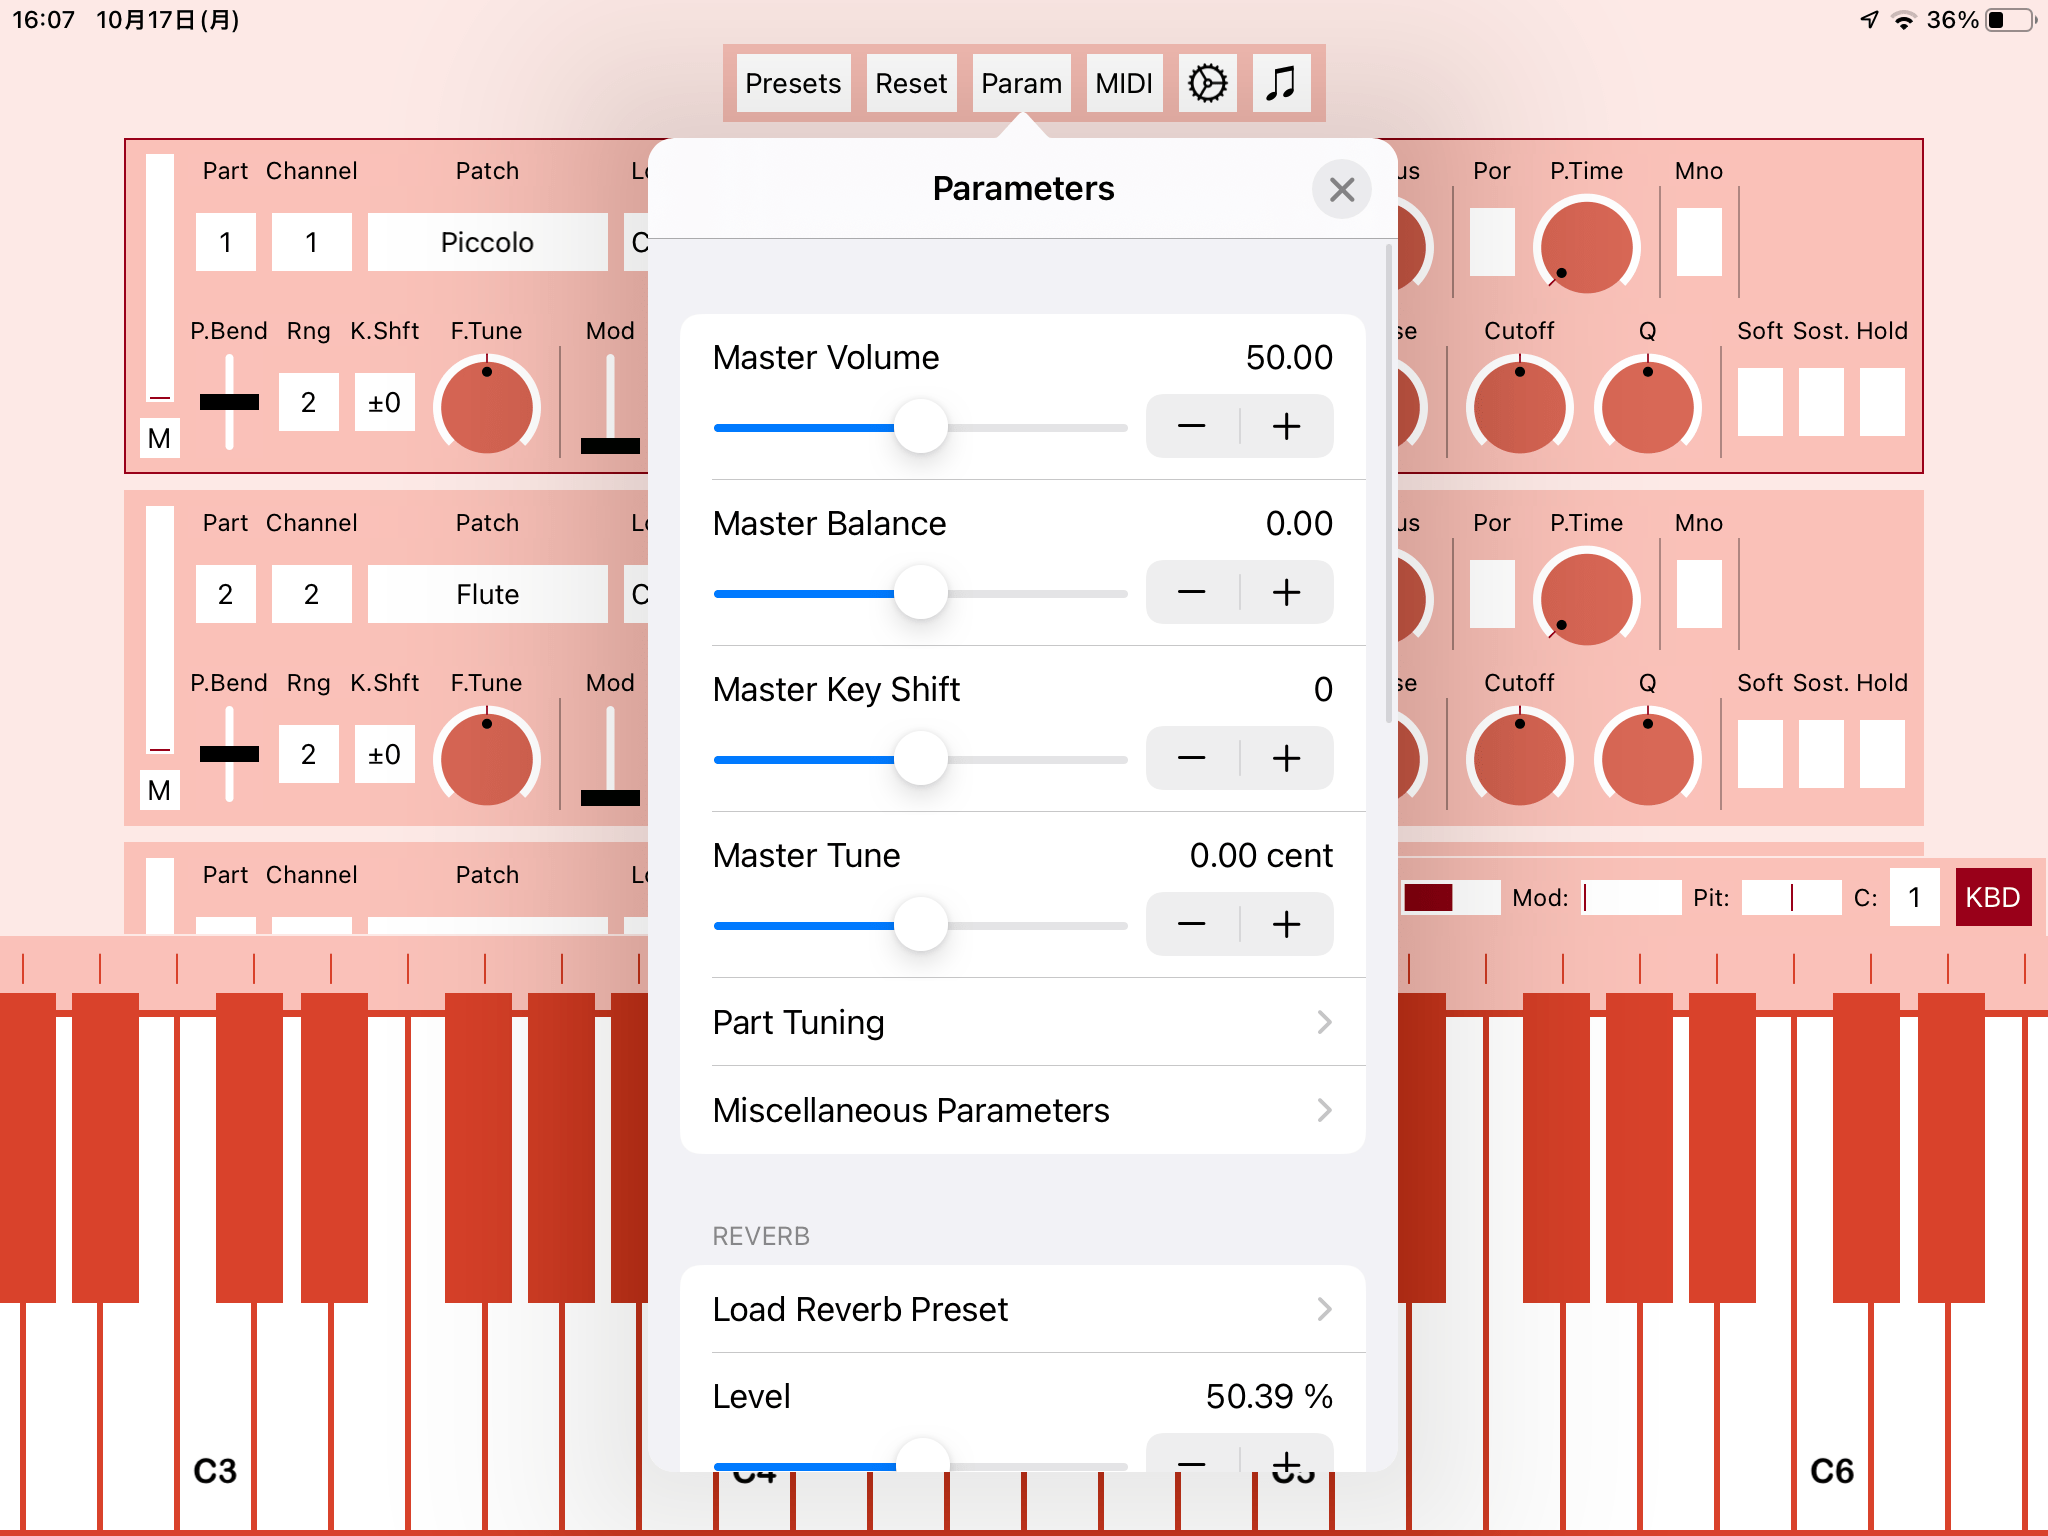
Task: Open Part Tuning submenu
Action: coord(1023,1022)
